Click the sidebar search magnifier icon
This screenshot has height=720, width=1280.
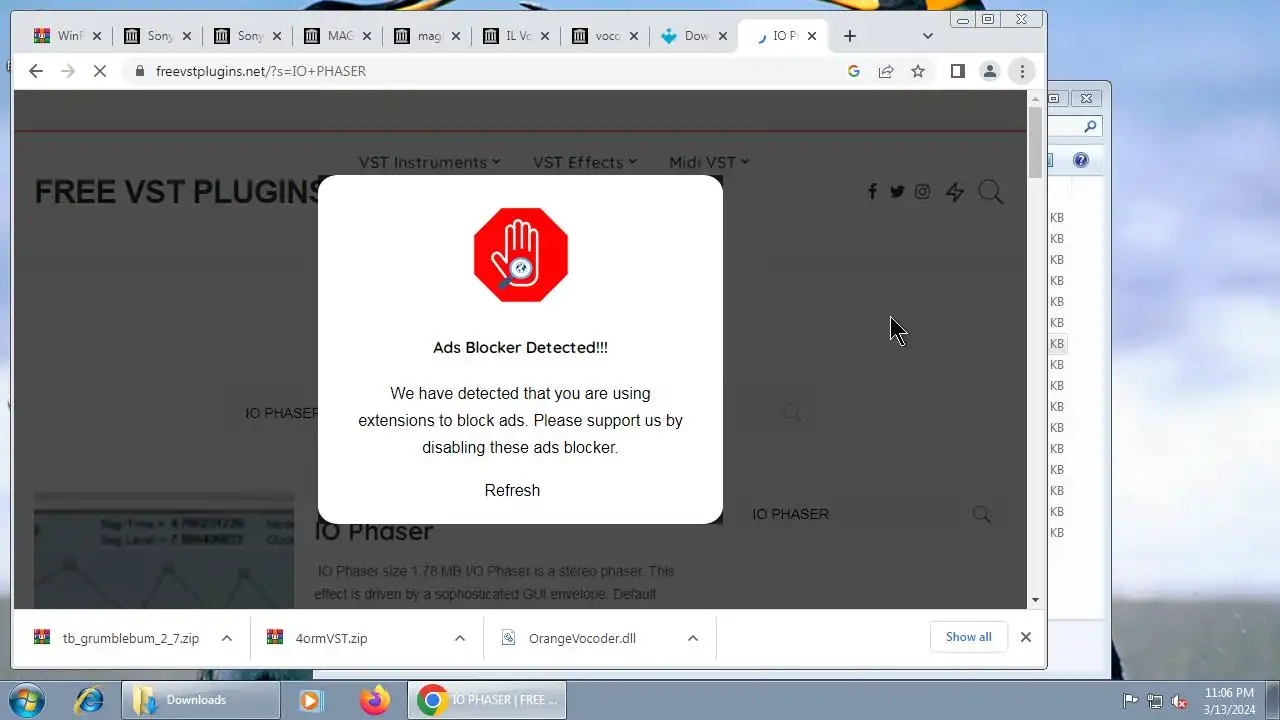tap(982, 514)
